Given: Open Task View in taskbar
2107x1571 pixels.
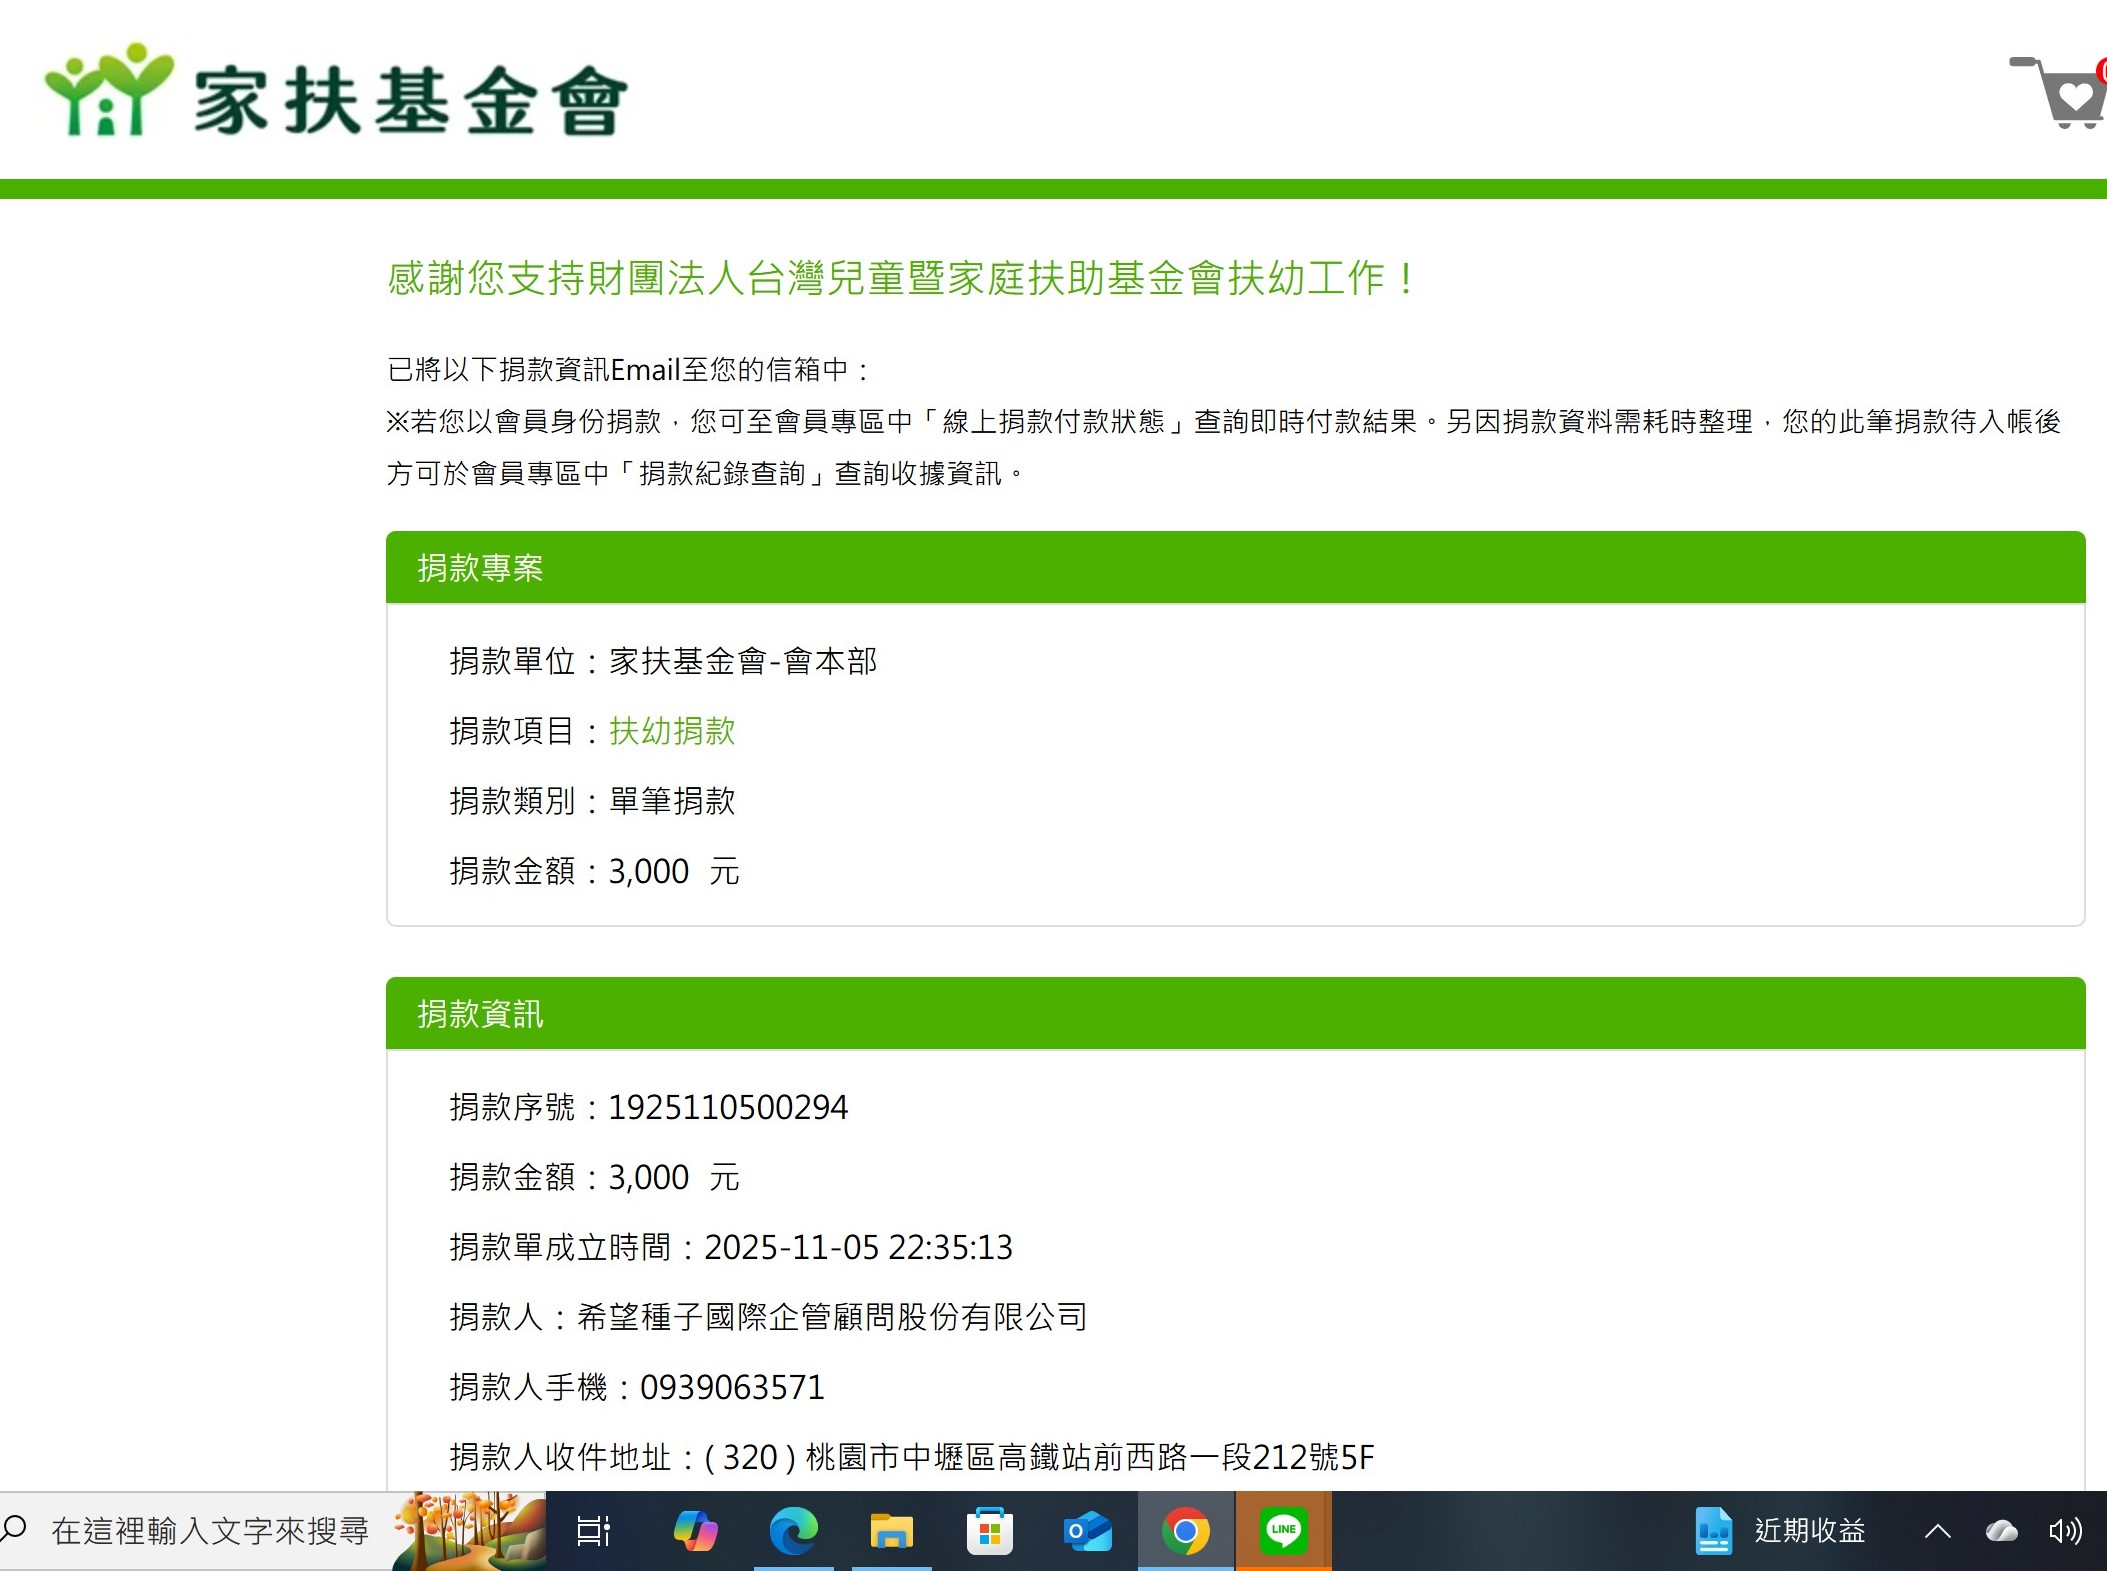Looking at the screenshot, I should tap(593, 1531).
